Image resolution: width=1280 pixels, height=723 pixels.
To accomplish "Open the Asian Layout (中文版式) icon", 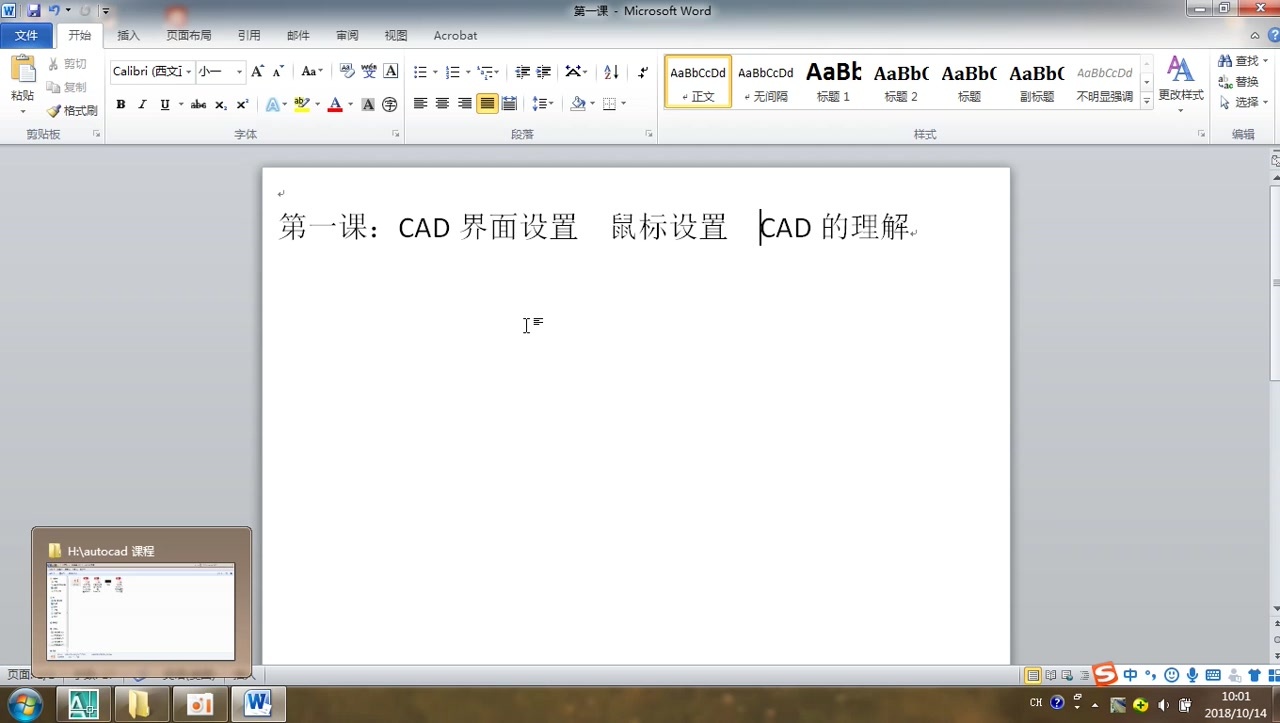I will pos(575,72).
